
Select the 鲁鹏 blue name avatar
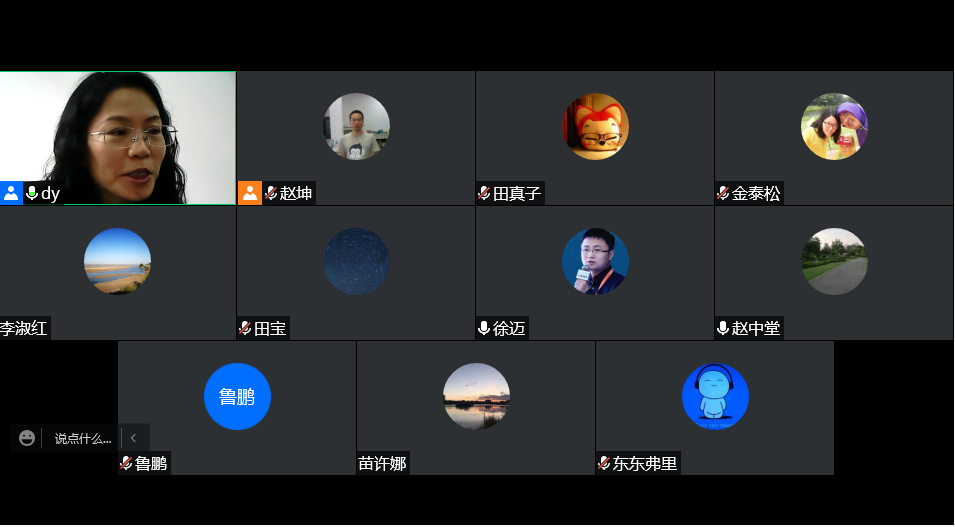pyautogui.click(x=238, y=397)
